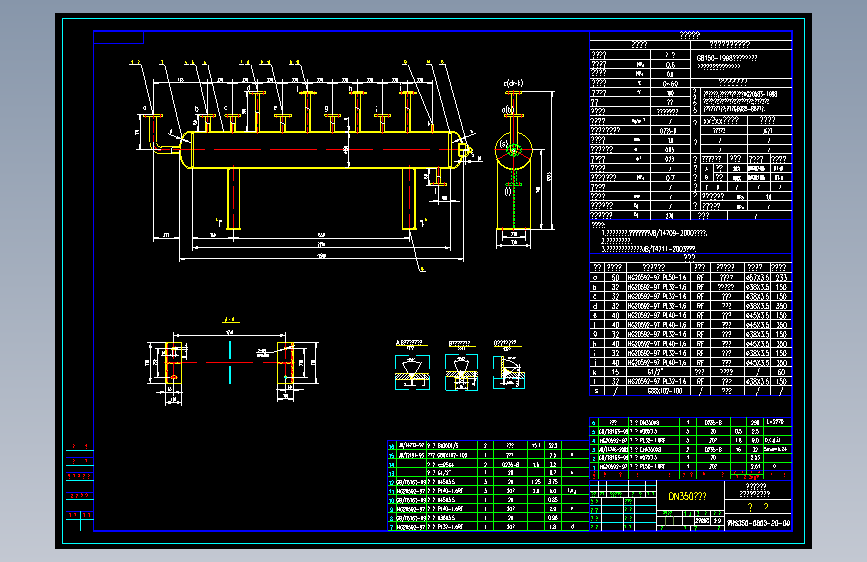The height and width of the screenshot is (562, 867).
Task: Select nozzle row d letter cell
Action: point(596,305)
